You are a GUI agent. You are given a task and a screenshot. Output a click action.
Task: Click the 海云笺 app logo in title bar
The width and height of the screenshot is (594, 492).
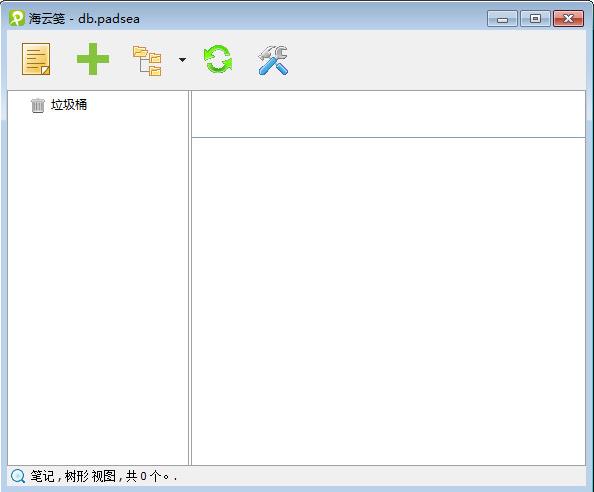17,18
